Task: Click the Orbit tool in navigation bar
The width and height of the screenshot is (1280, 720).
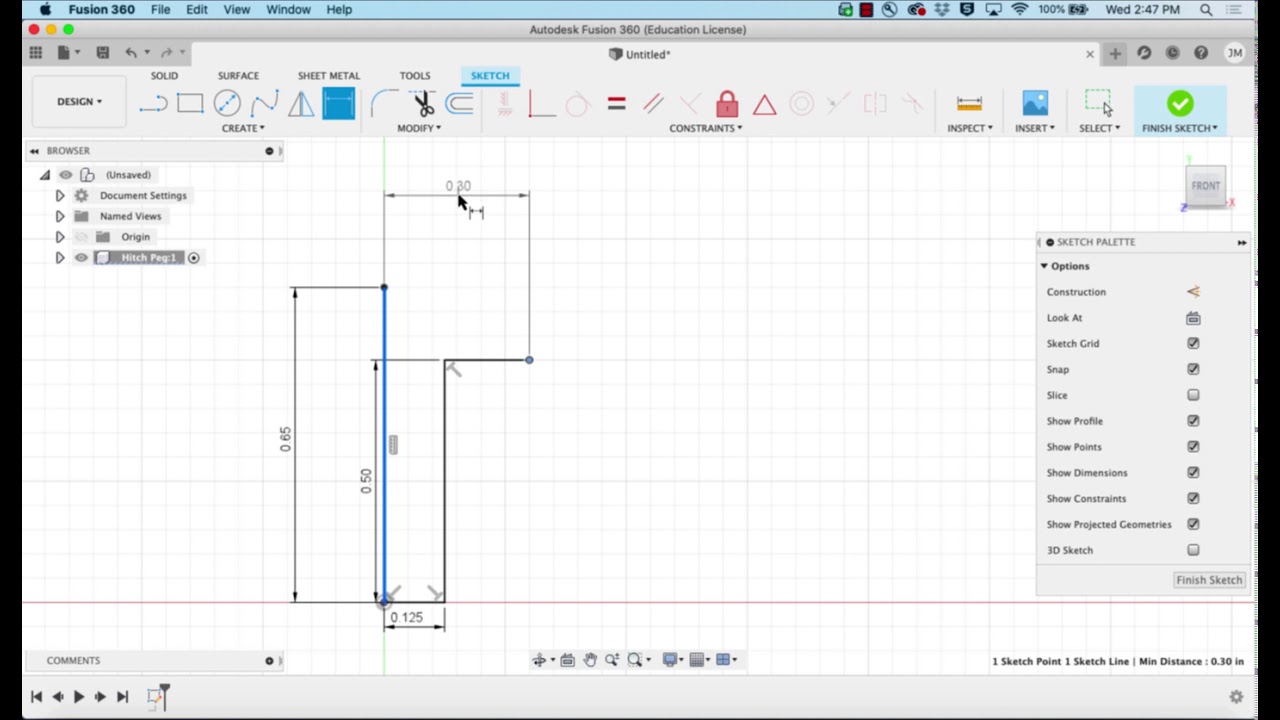Action: (541, 660)
